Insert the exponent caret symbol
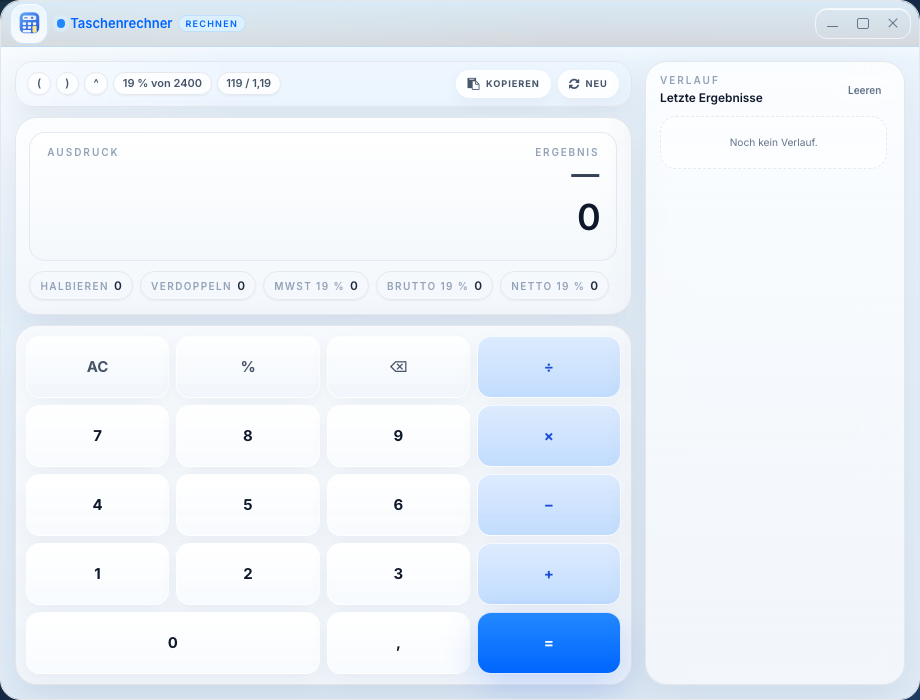The width and height of the screenshot is (920, 700). [96, 84]
